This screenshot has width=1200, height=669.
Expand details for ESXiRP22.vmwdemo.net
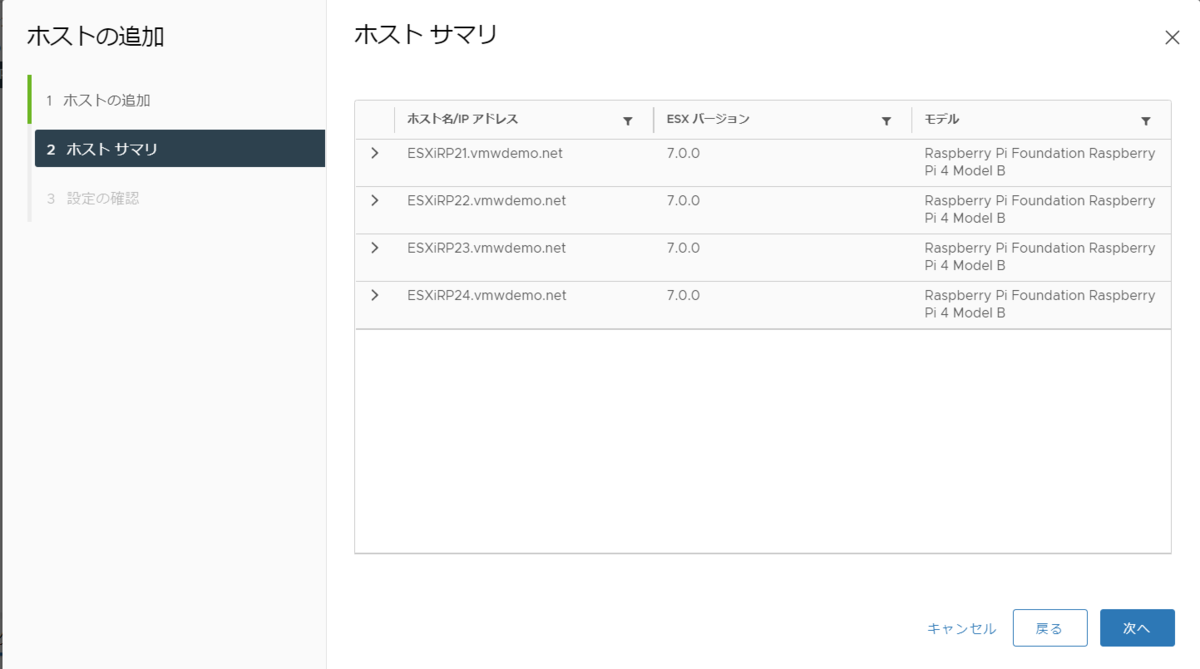[x=375, y=200]
